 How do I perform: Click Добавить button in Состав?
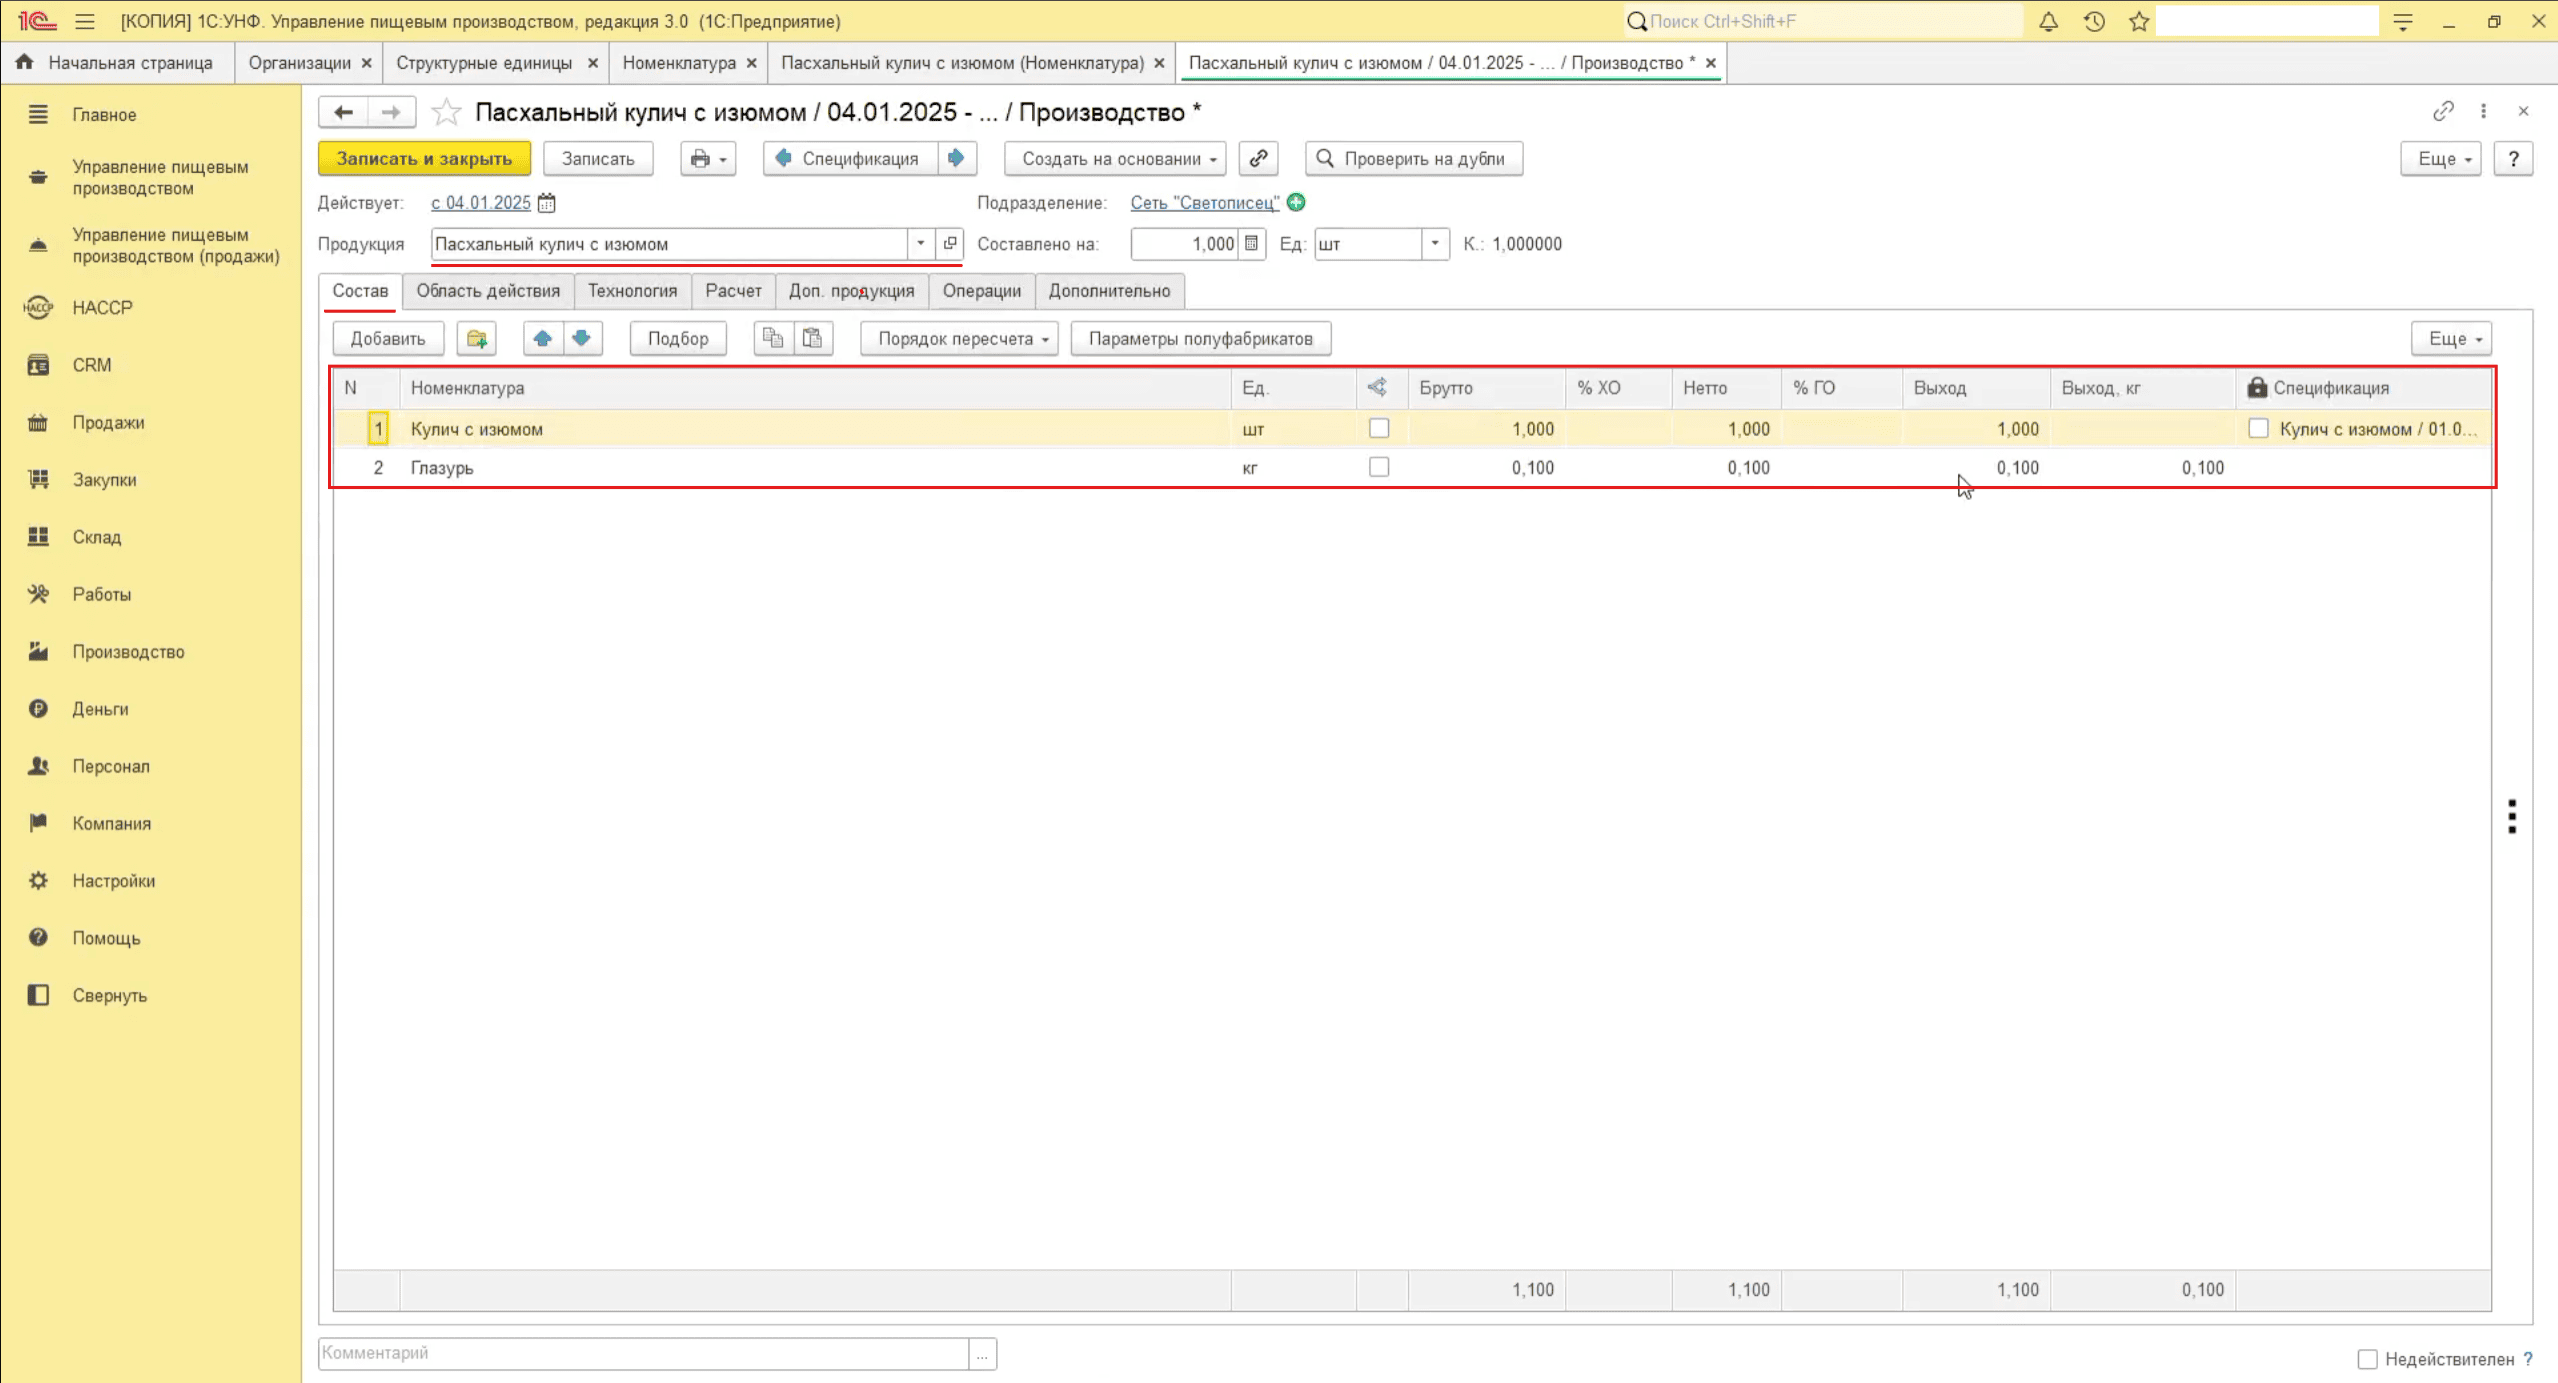click(x=388, y=339)
